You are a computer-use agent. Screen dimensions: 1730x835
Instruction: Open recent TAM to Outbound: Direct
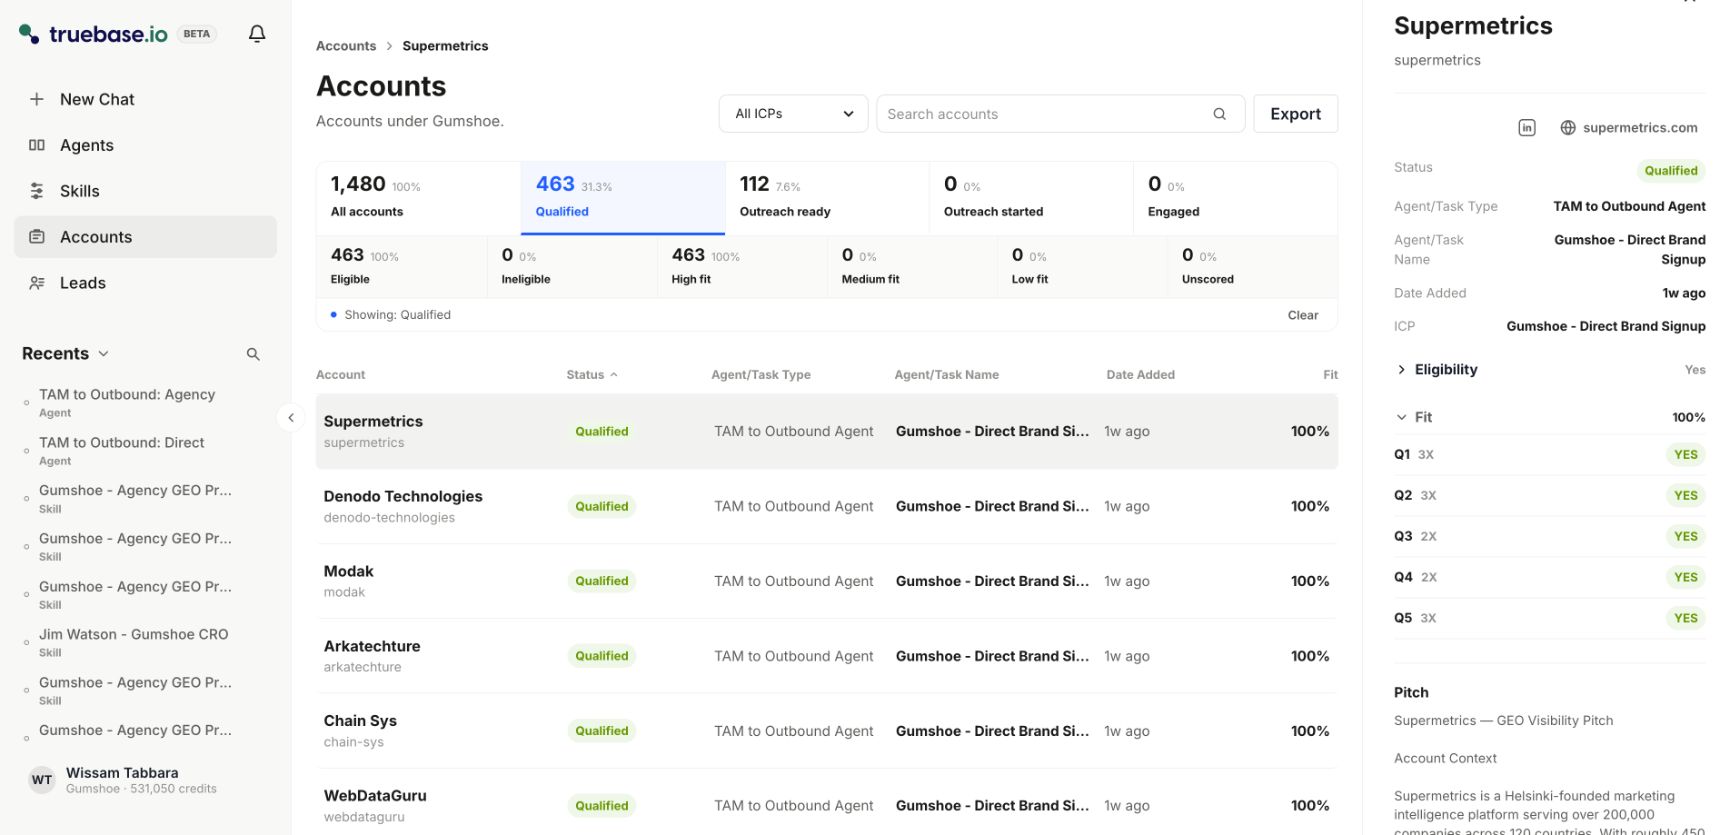pos(135,450)
